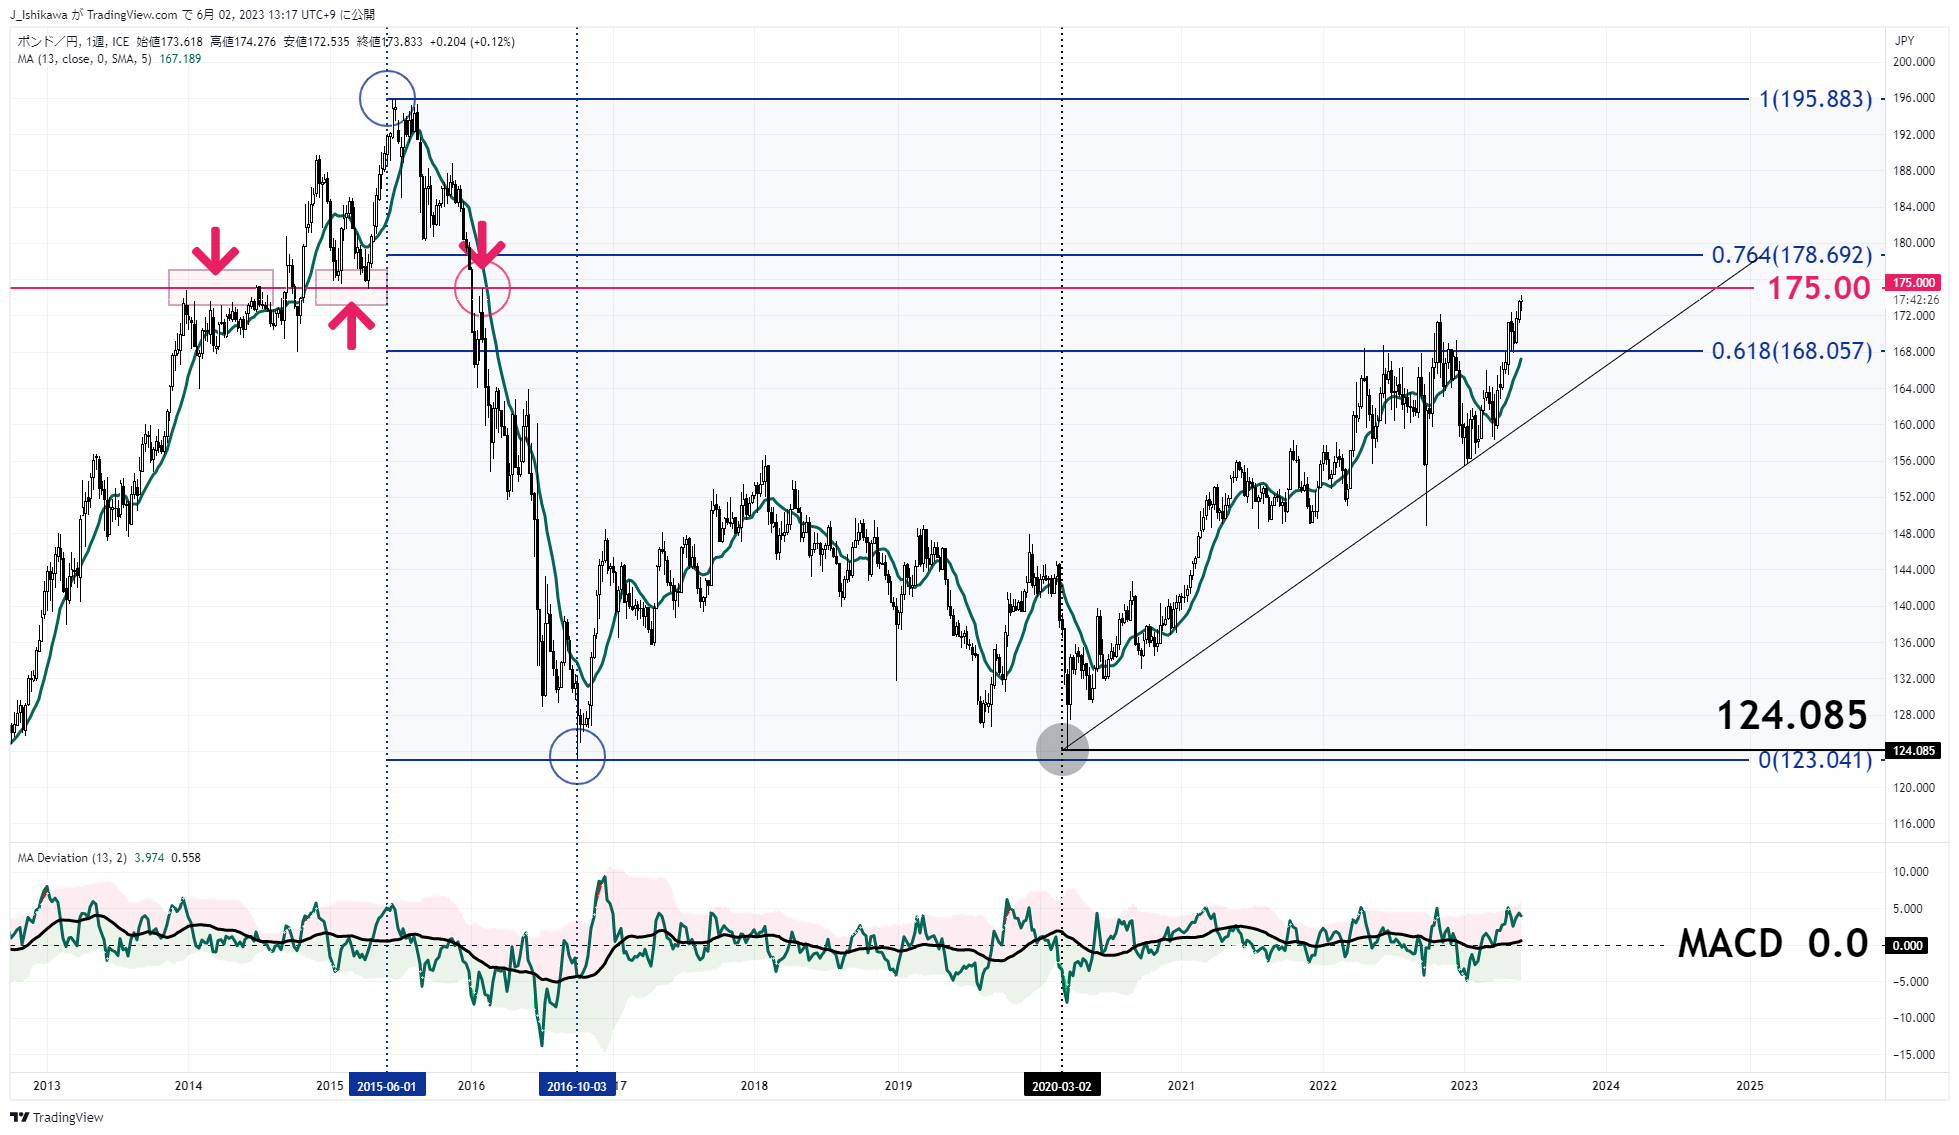The height and width of the screenshot is (1135, 1959).
Task: Click the 124.085 black price tag on the axis
Action: pyautogui.click(x=1913, y=750)
